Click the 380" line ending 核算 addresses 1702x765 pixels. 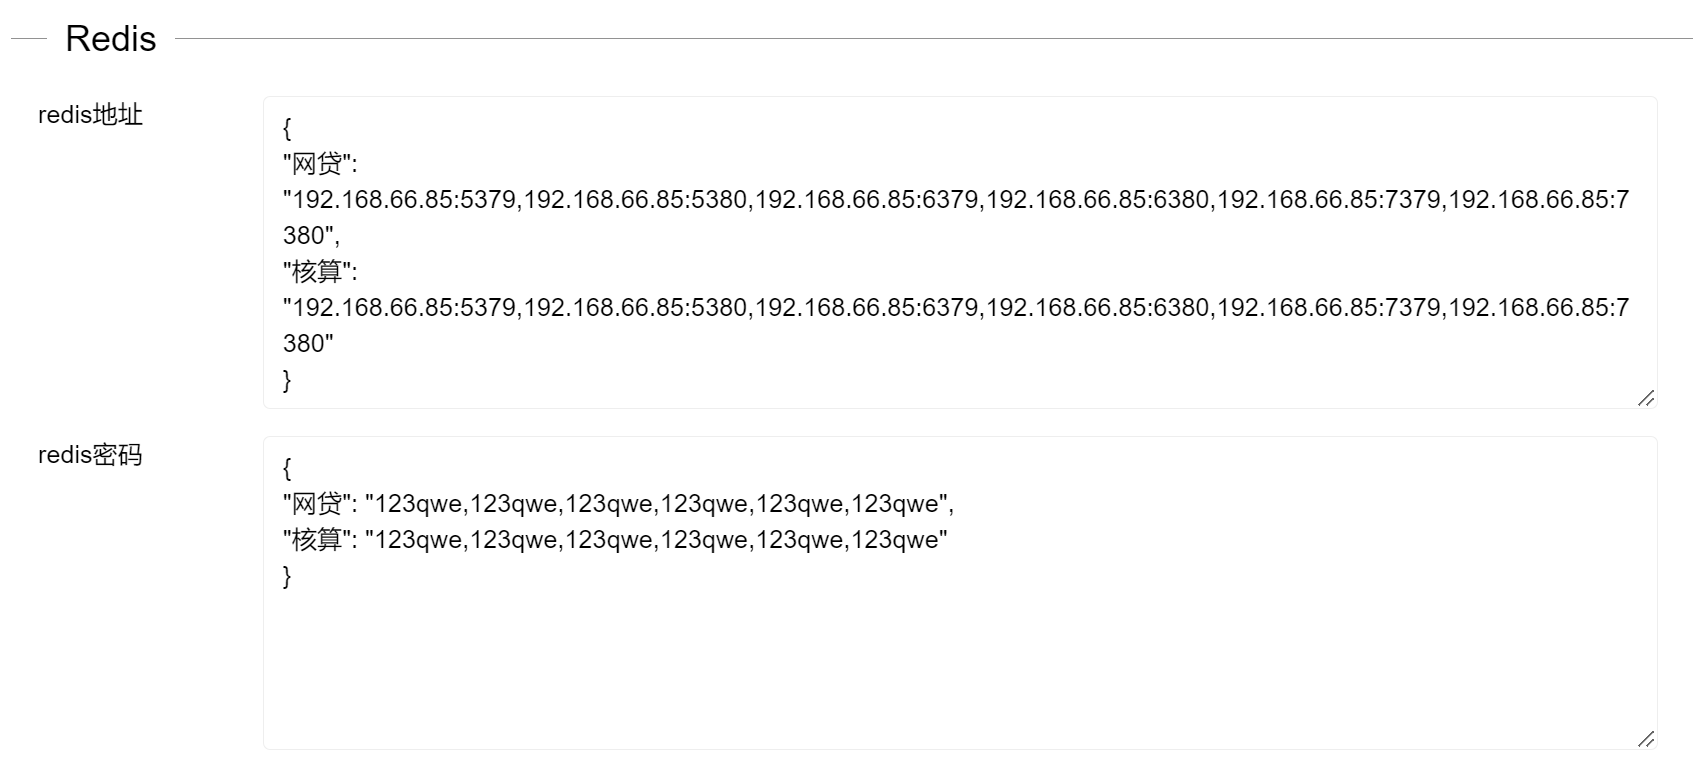[308, 344]
